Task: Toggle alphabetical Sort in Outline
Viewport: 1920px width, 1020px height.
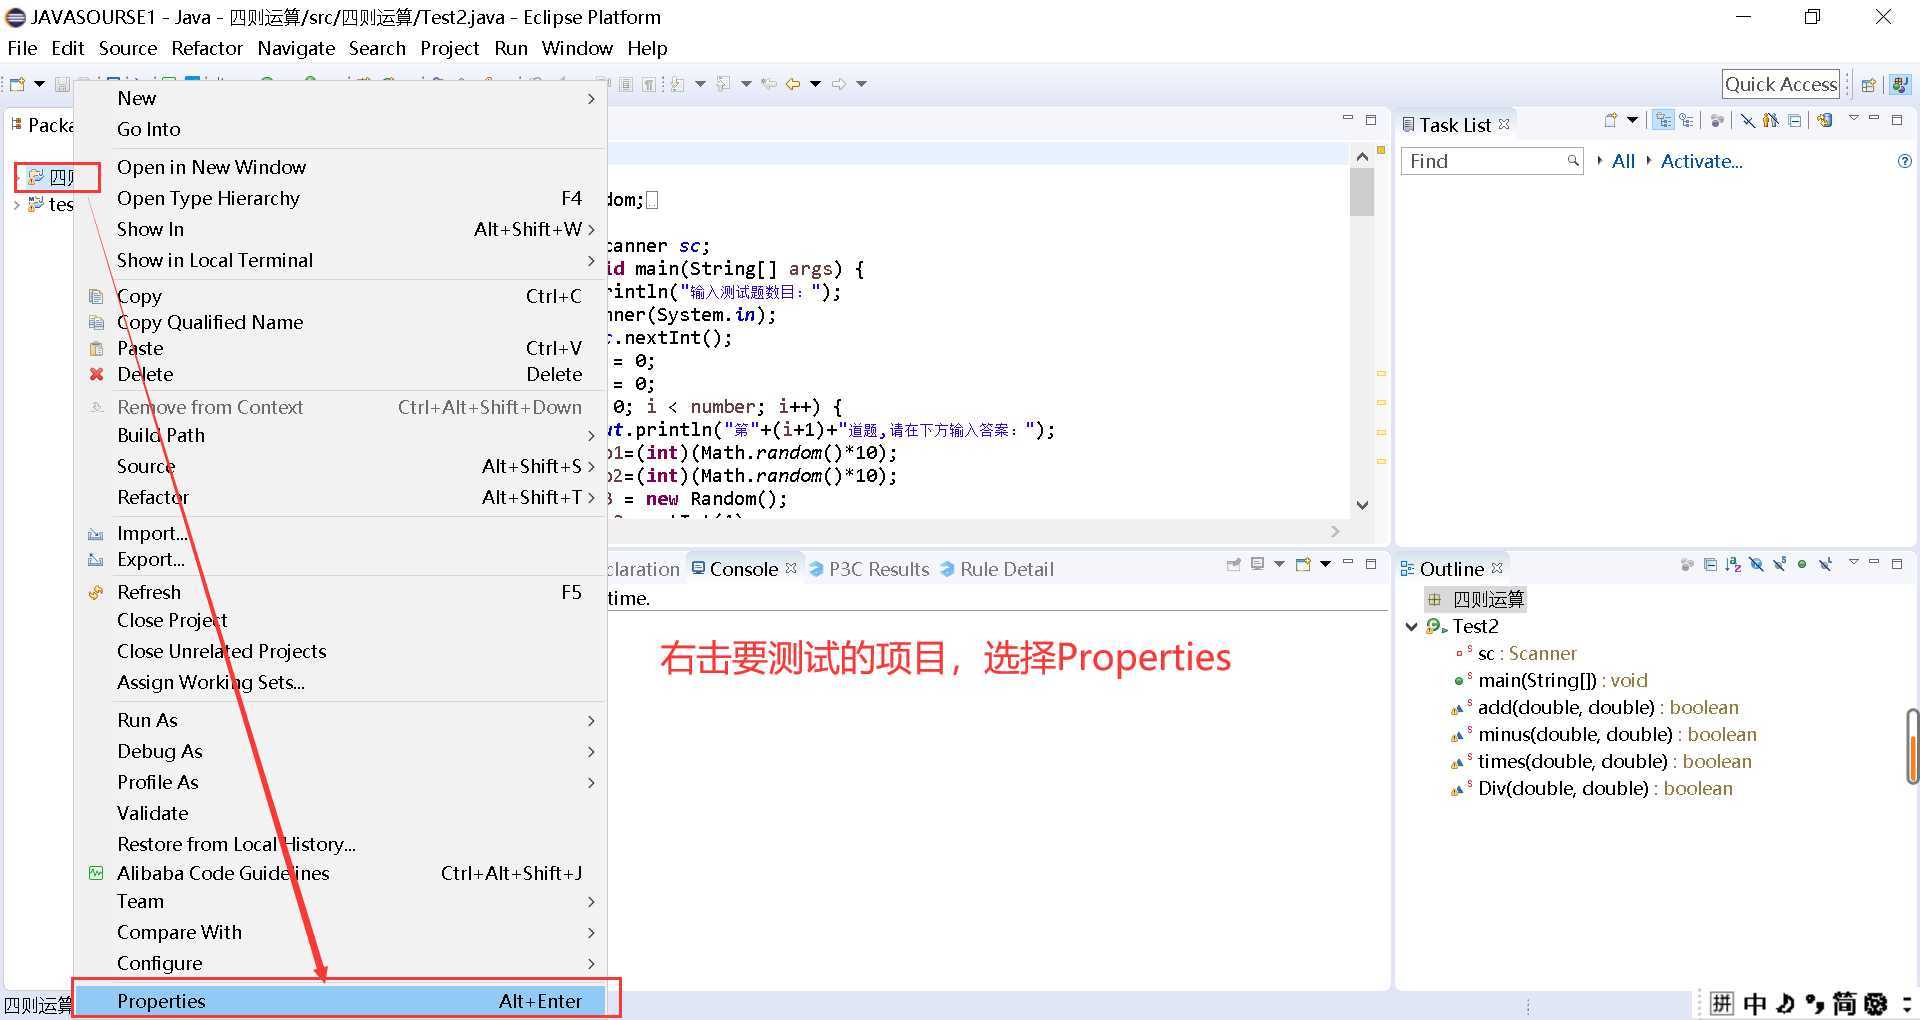Action: pyautogui.click(x=1733, y=565)
